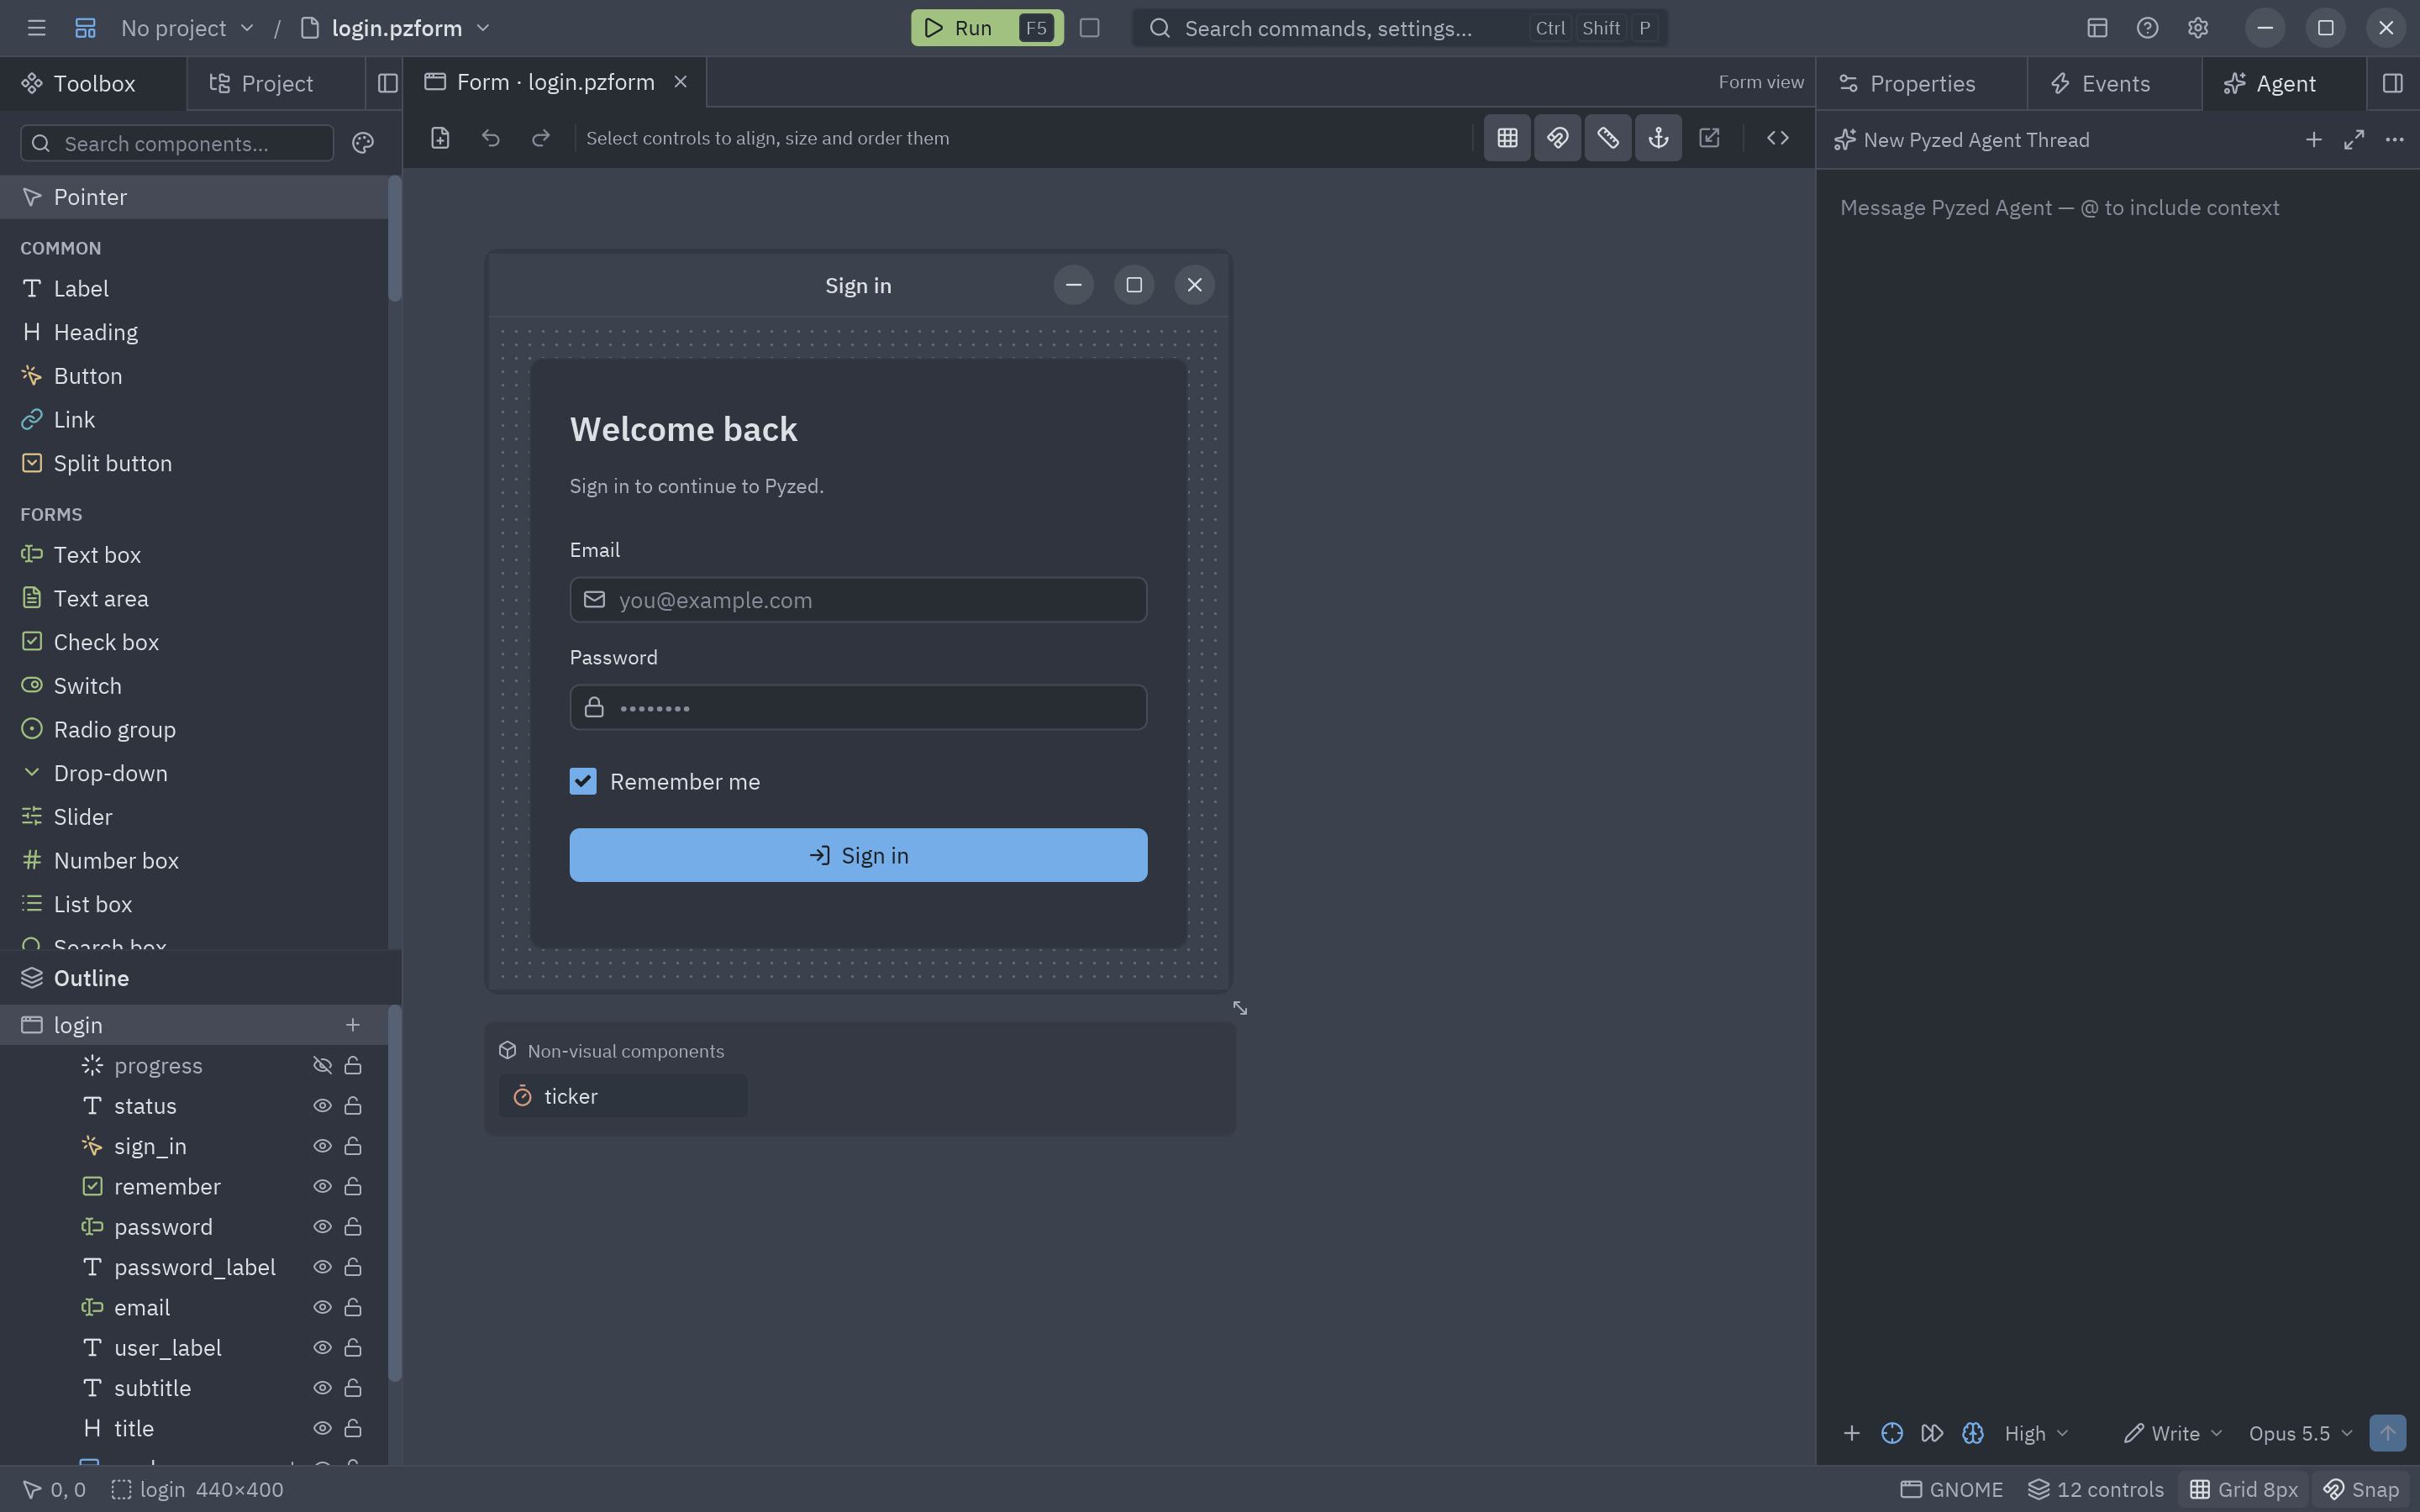The image size is (2420, 1512).
Task: Click the ruler guides toolbar icon
Action: (x=1608, y=138)
